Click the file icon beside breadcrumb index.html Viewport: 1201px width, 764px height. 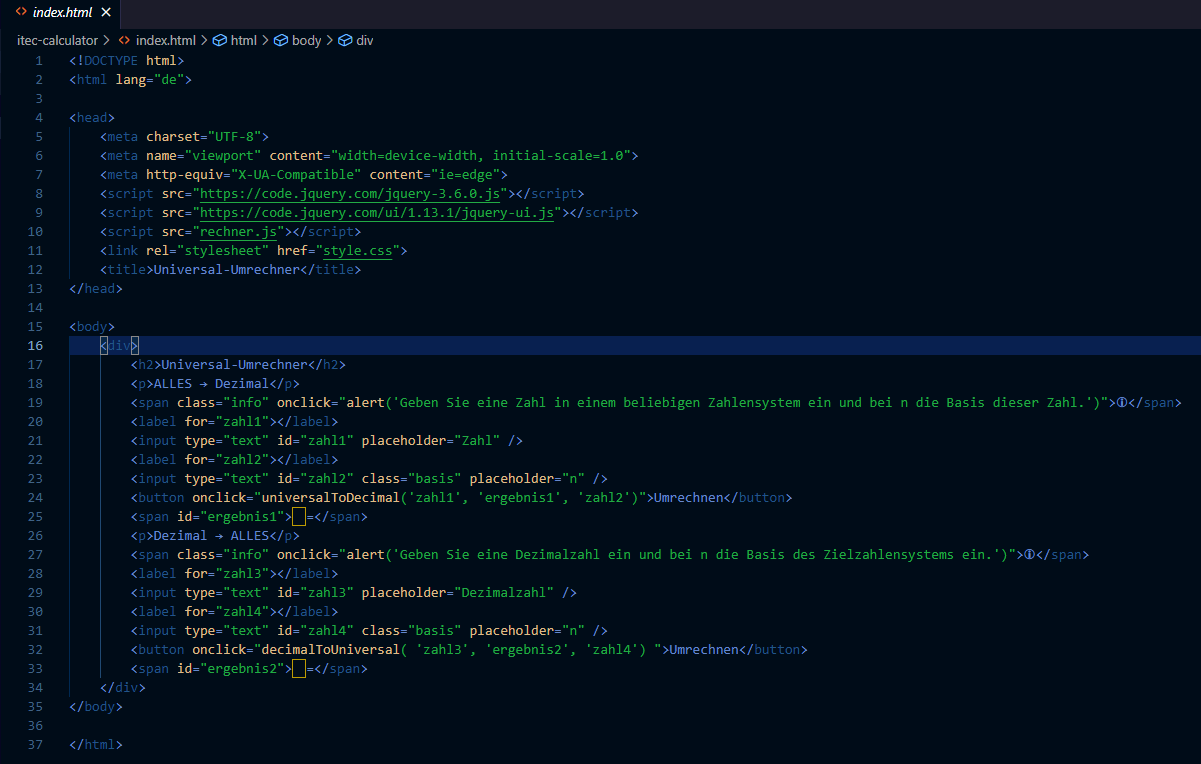pos(124,40)
